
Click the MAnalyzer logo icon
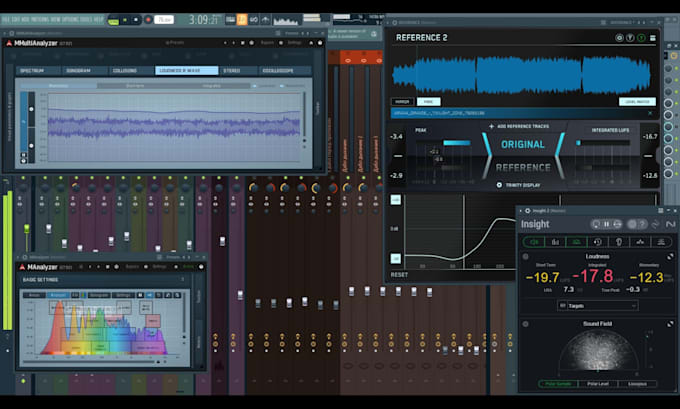pyautogui.click(x=22, y=267)
